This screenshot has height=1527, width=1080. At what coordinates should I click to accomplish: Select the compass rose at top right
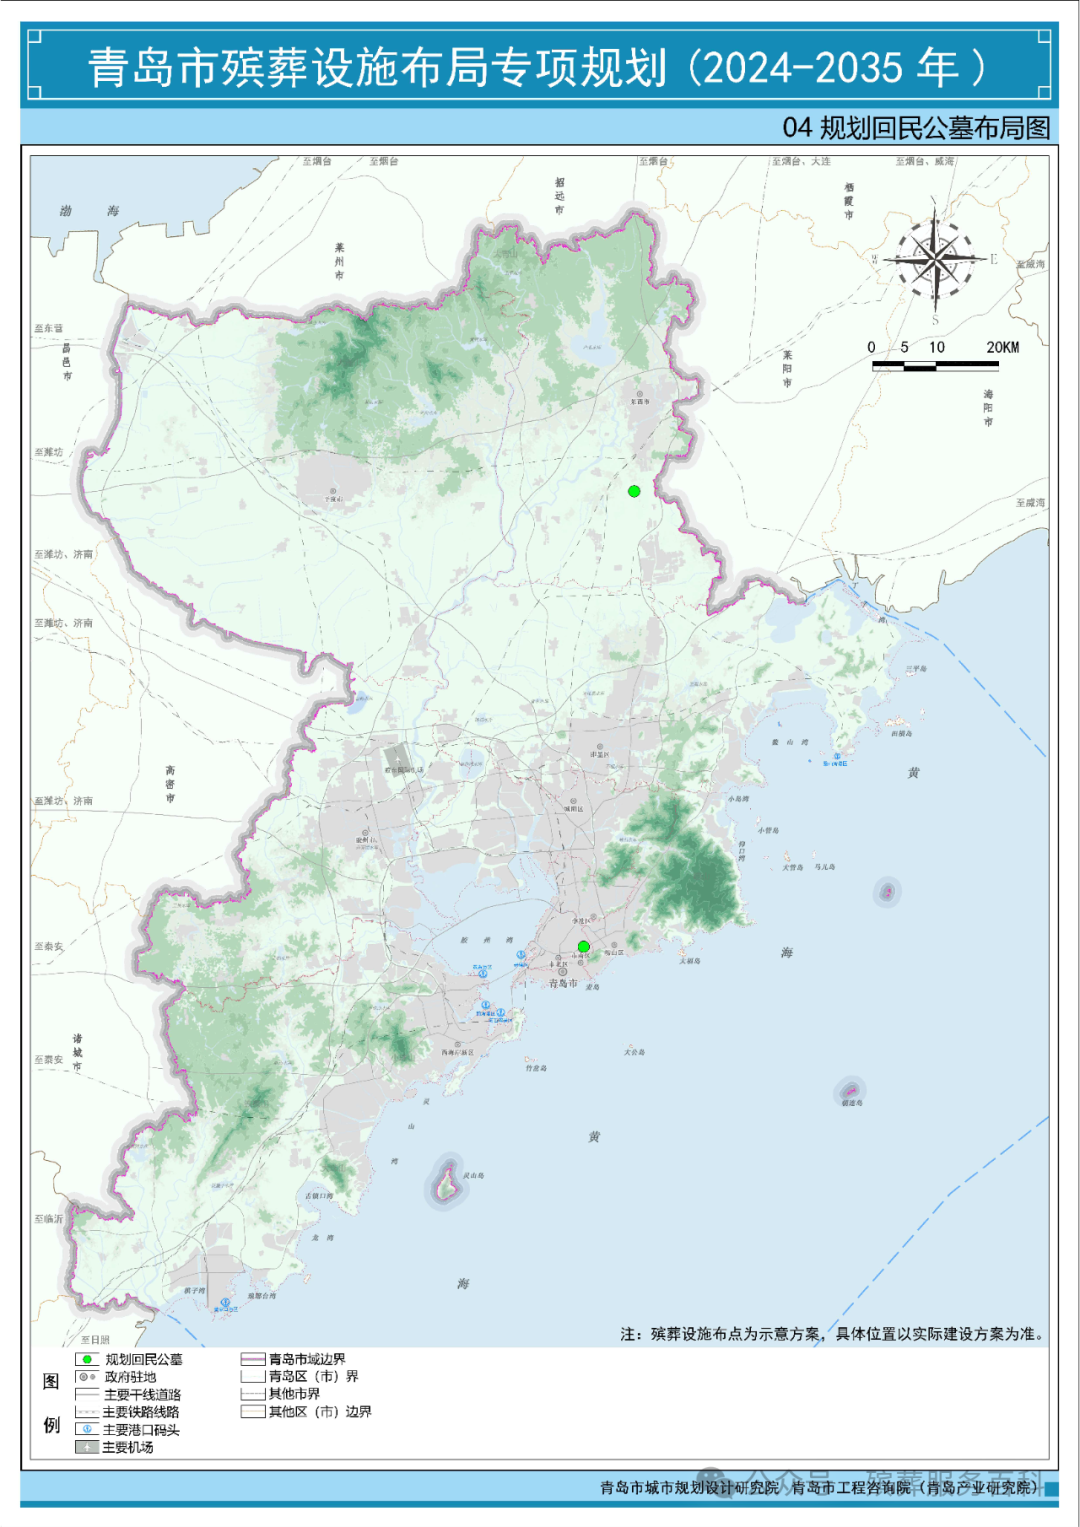pyautogui.click(x=936, y=258)
